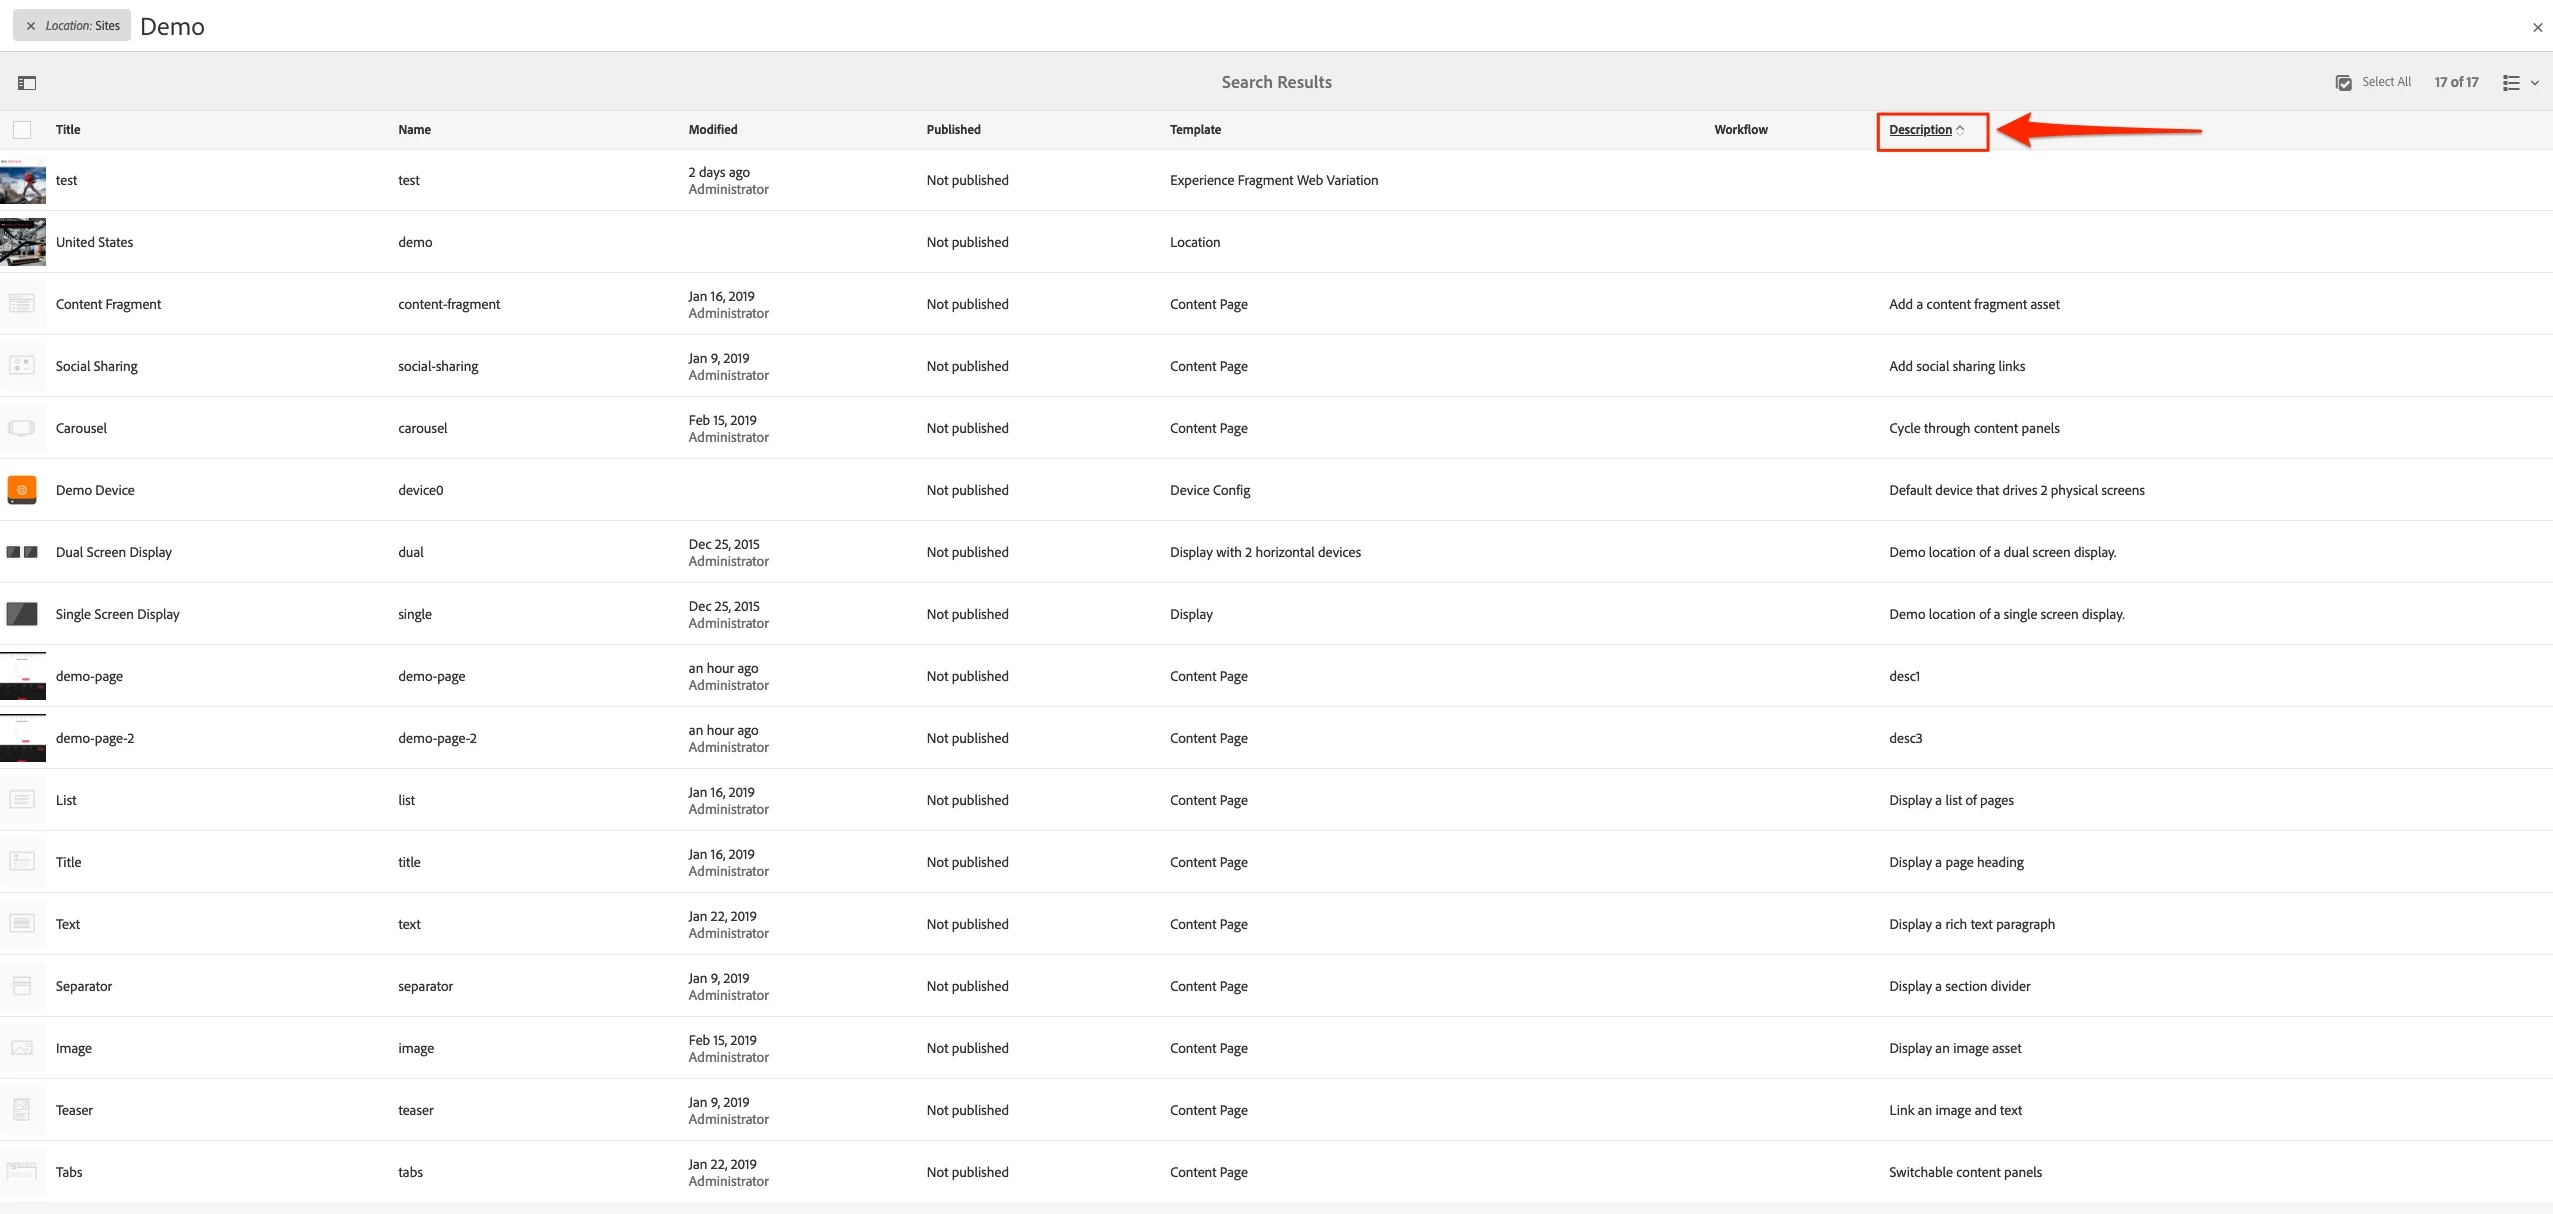This screenshot has height=1214, width=2553.
Task: Remove the Location: Sites filter tag
Action: (x=31, y=26)
